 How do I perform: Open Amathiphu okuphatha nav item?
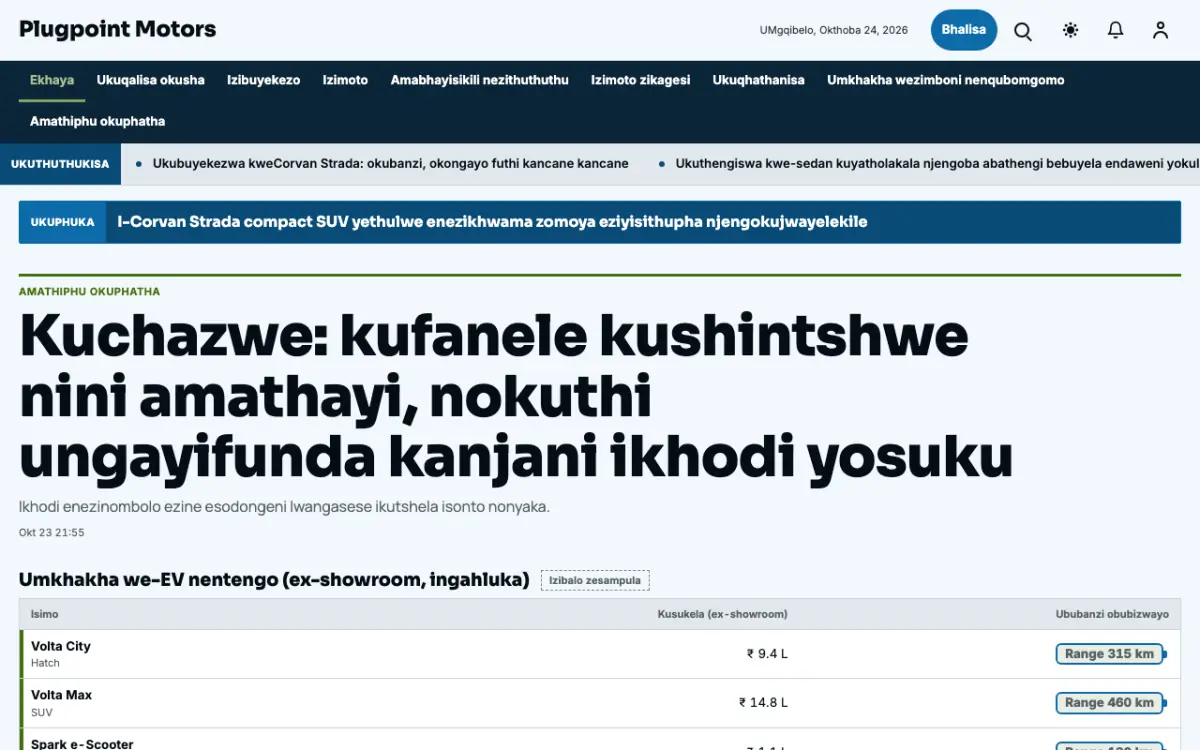coord(98,121)
